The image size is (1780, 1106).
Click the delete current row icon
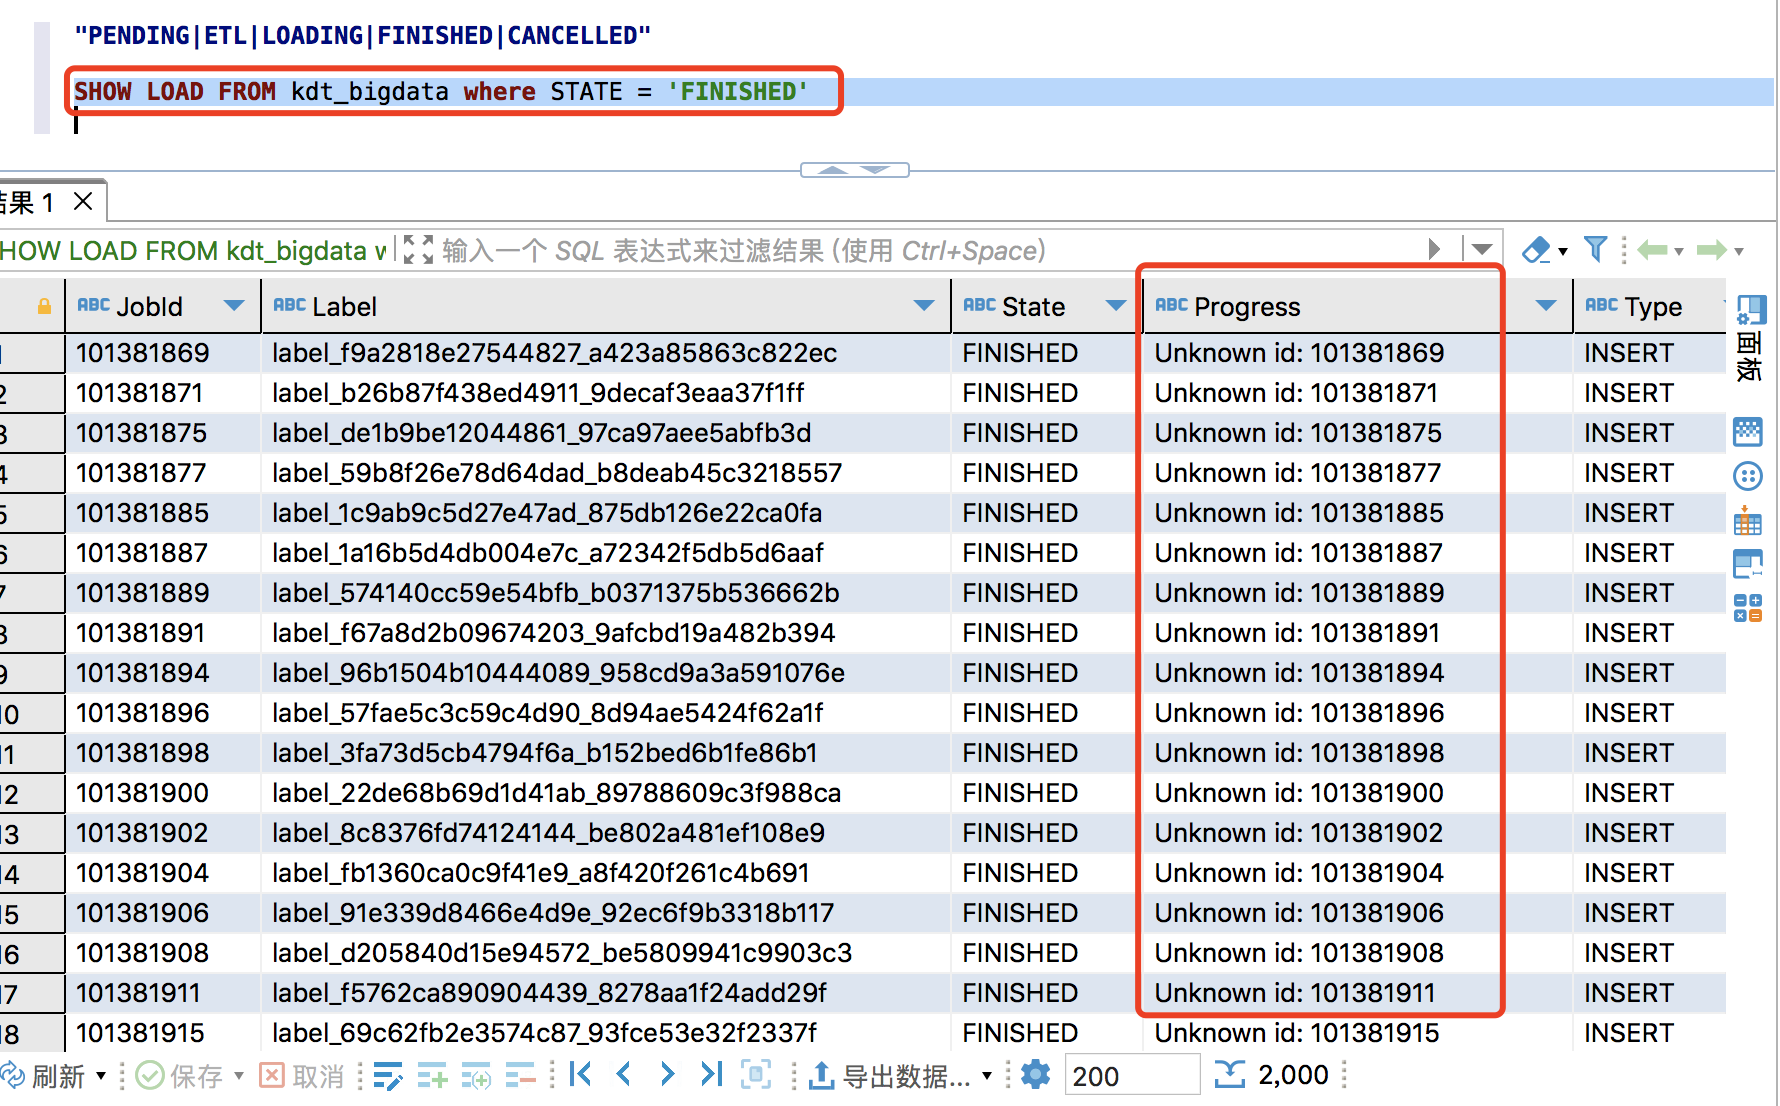520,1076
